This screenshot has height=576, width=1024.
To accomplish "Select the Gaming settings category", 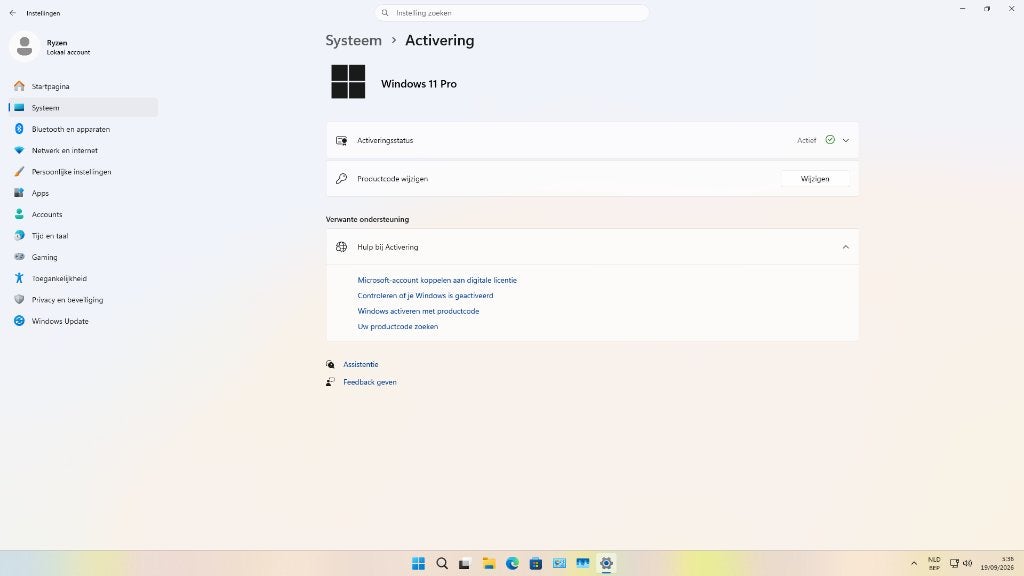I will click(x=83, y=257).
